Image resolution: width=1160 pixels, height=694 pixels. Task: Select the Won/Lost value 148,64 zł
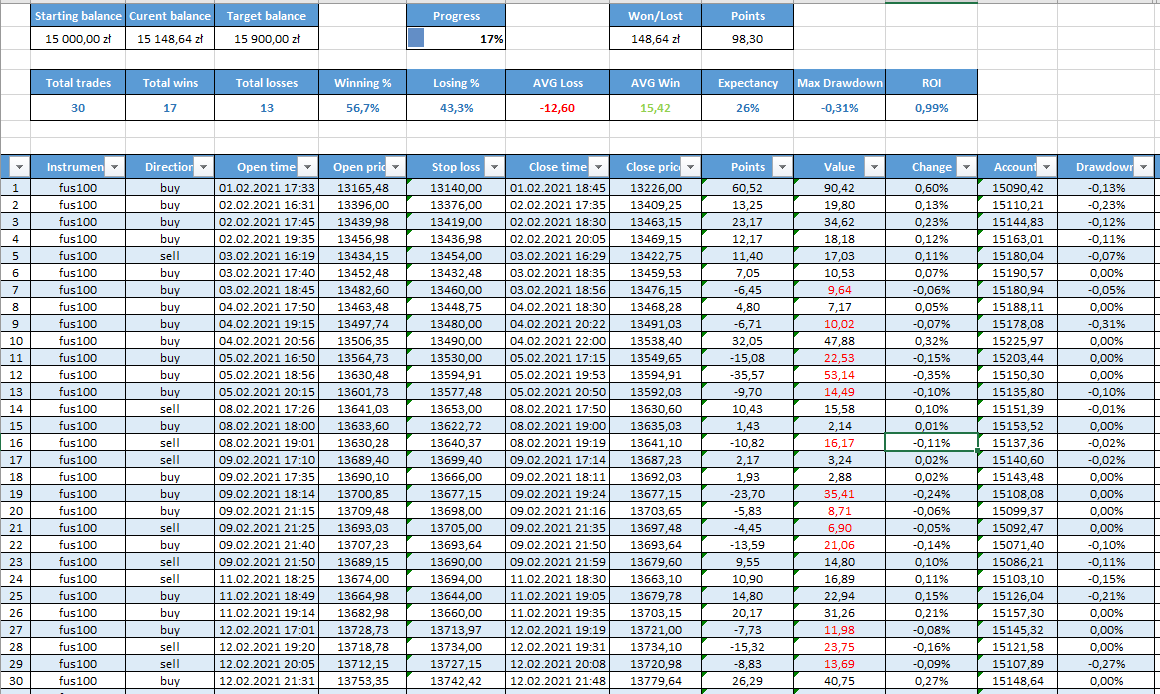655,38
